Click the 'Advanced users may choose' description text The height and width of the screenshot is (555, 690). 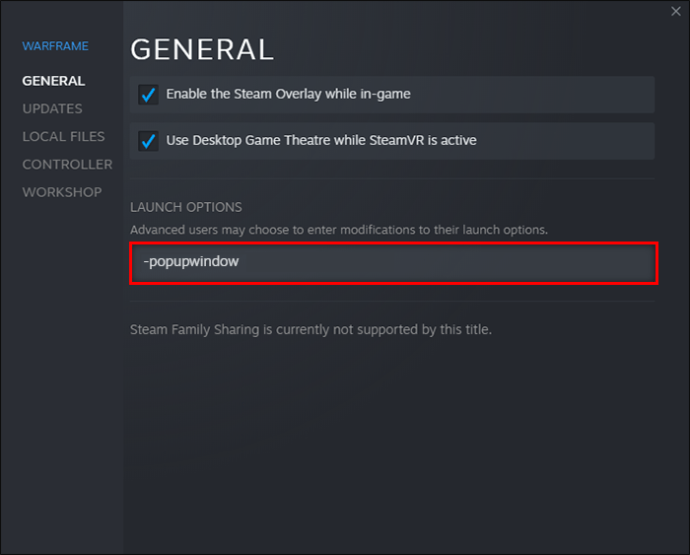point(338,230)
